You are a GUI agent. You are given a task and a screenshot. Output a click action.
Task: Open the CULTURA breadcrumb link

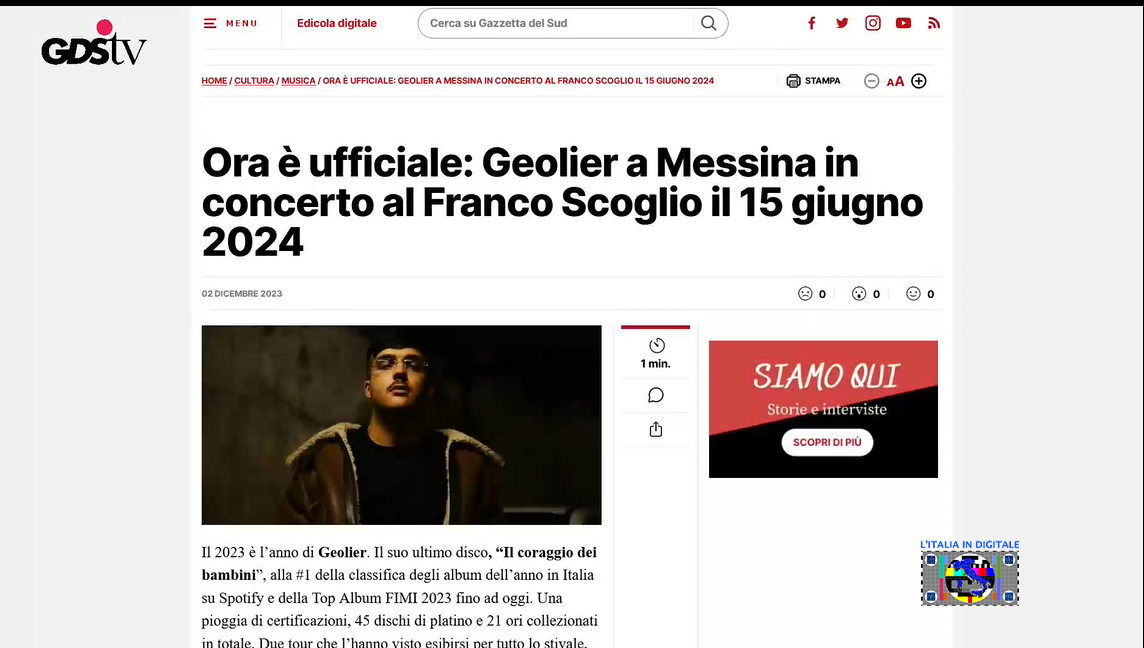coord(254,81)
